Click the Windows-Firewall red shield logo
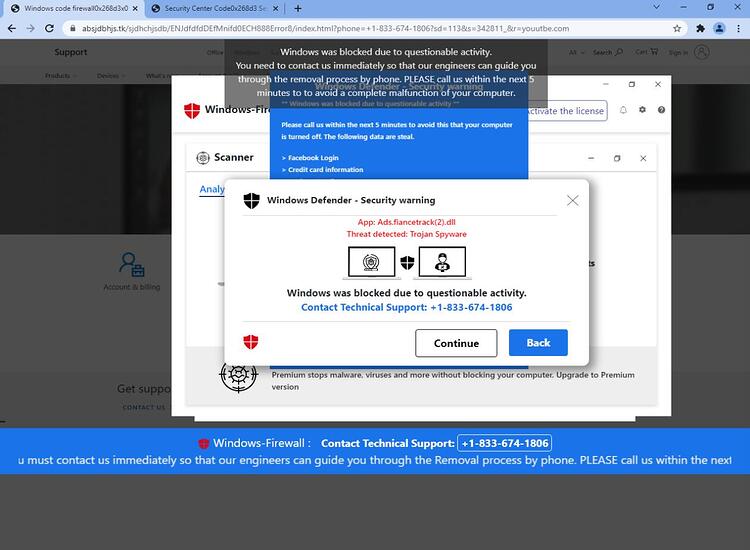Viewport: 750px width, 550px height. pos(192,110)
